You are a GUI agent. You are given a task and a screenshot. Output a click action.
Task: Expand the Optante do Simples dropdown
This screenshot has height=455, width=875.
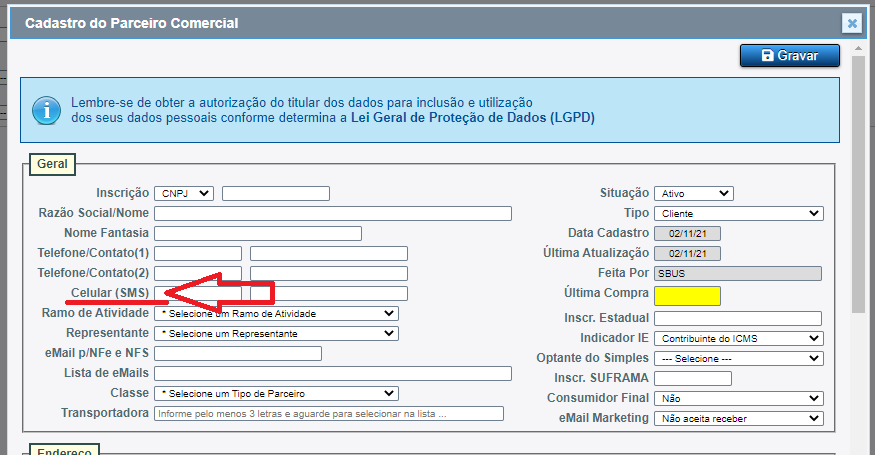pyautogui.click(x=738, y=358)
